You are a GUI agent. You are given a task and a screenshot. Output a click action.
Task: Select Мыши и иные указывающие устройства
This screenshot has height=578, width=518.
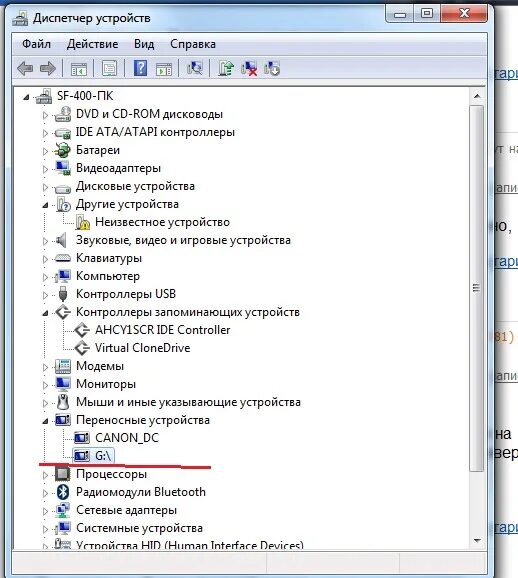click(x=188, y=402)
